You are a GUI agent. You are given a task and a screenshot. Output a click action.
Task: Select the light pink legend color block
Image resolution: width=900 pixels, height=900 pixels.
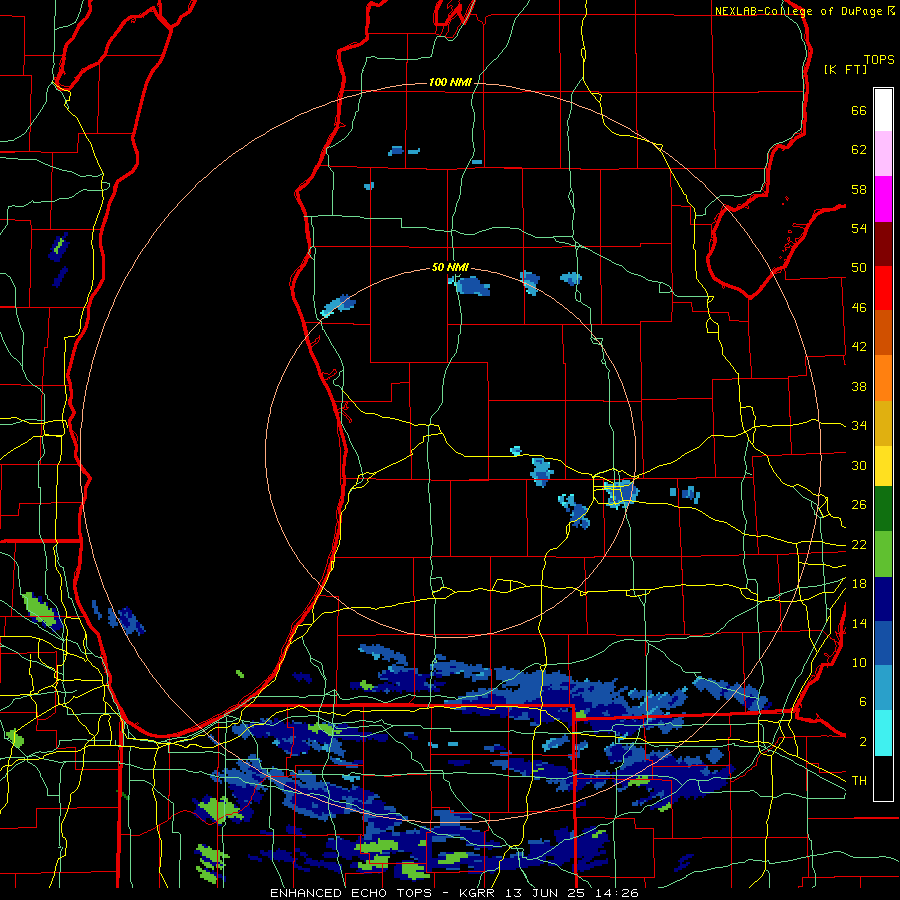[883, 154]
